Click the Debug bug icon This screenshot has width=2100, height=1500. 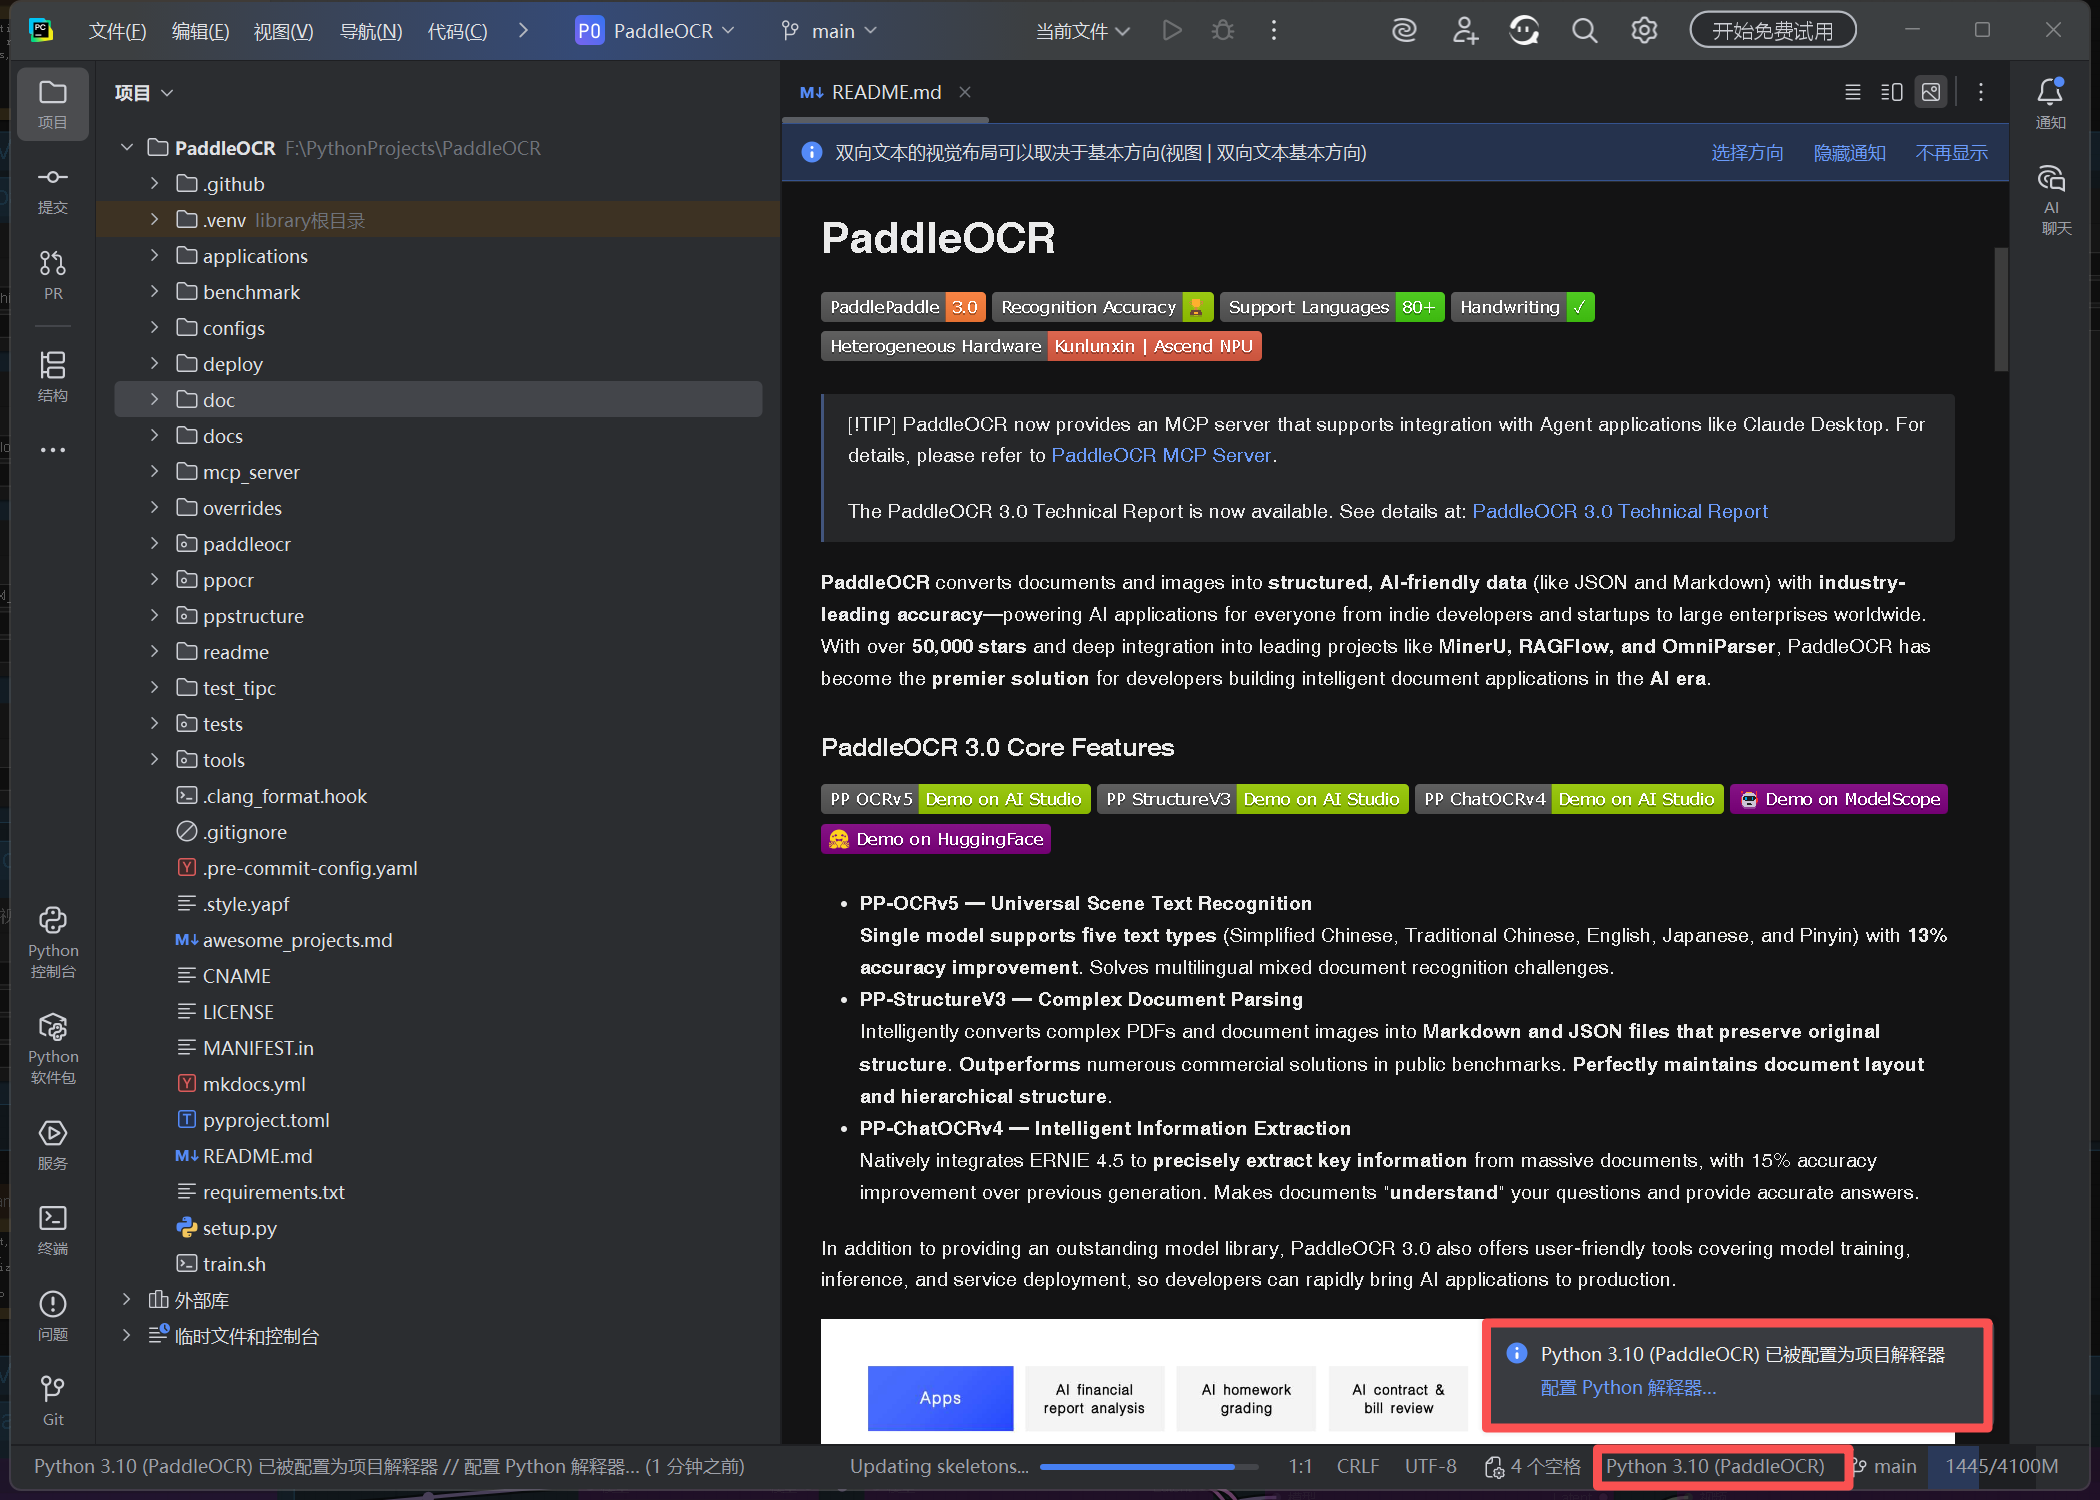click(x=1222, y=31)
